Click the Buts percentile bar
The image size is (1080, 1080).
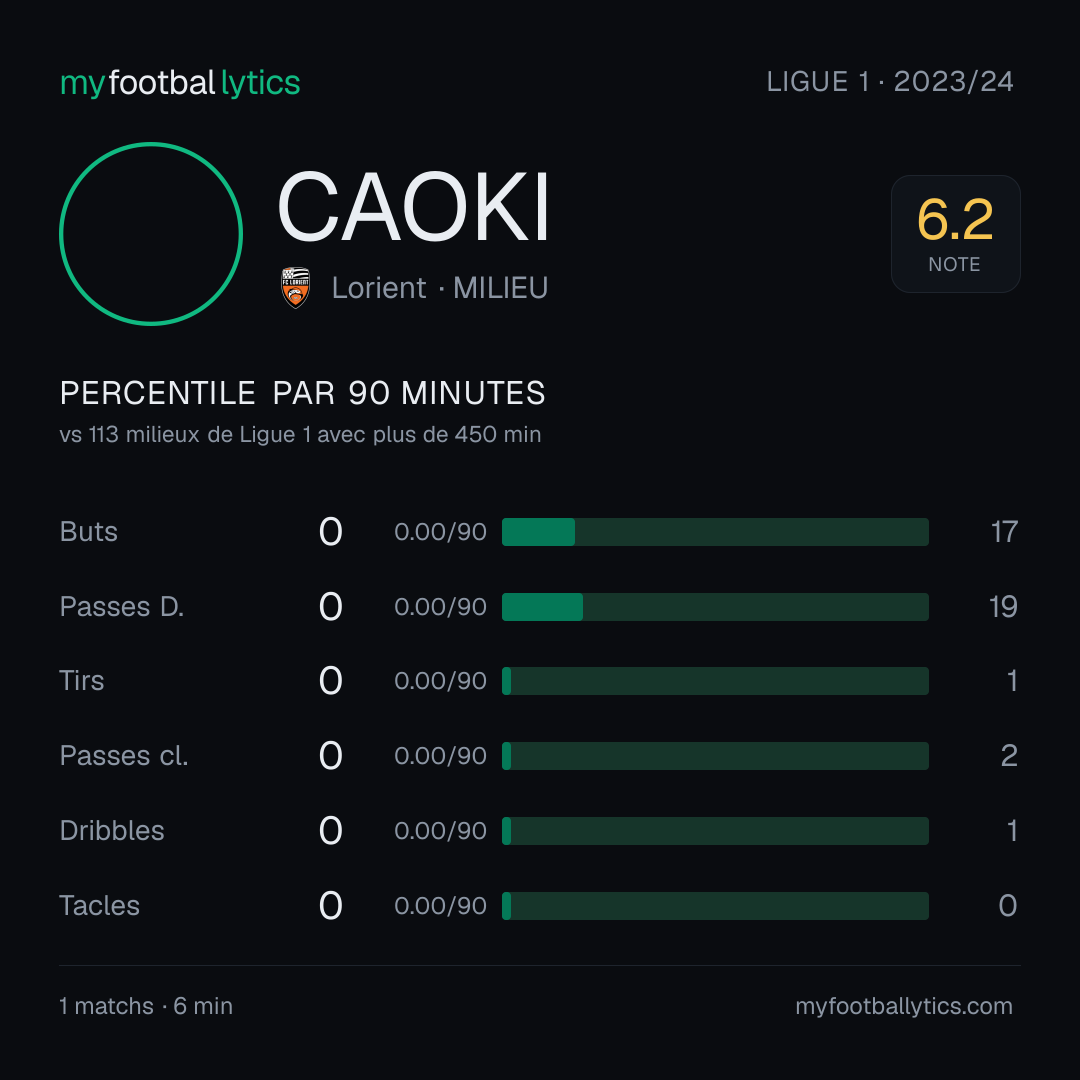715,532
